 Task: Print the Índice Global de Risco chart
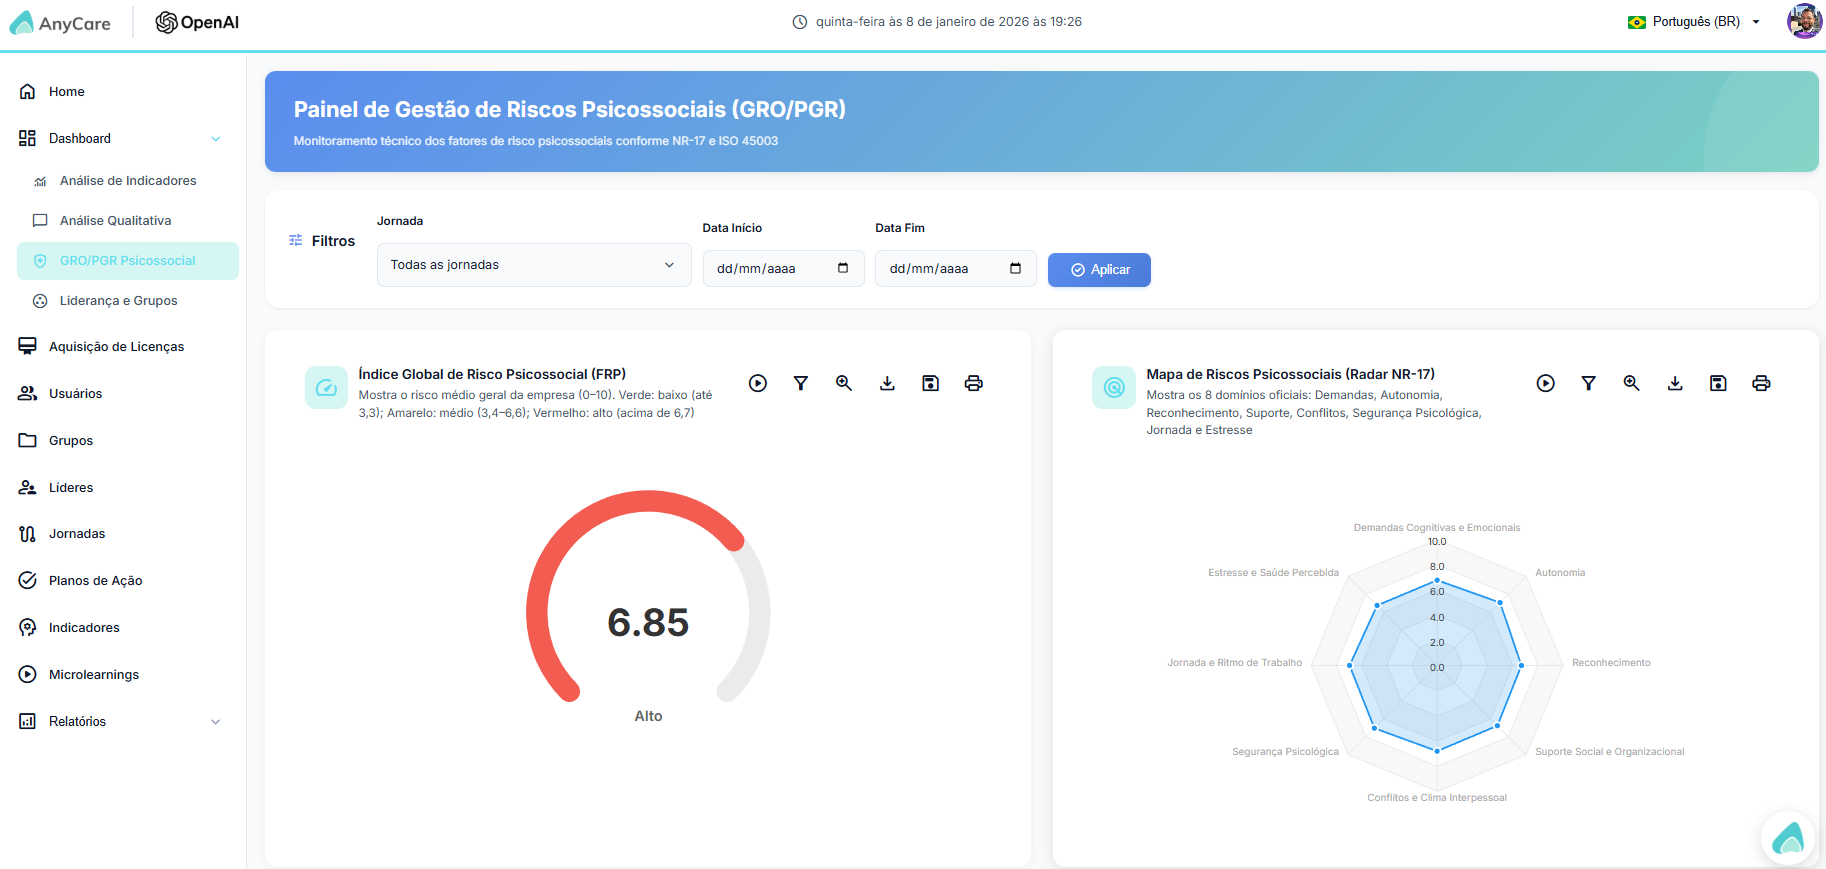click(x=974, y=383)
